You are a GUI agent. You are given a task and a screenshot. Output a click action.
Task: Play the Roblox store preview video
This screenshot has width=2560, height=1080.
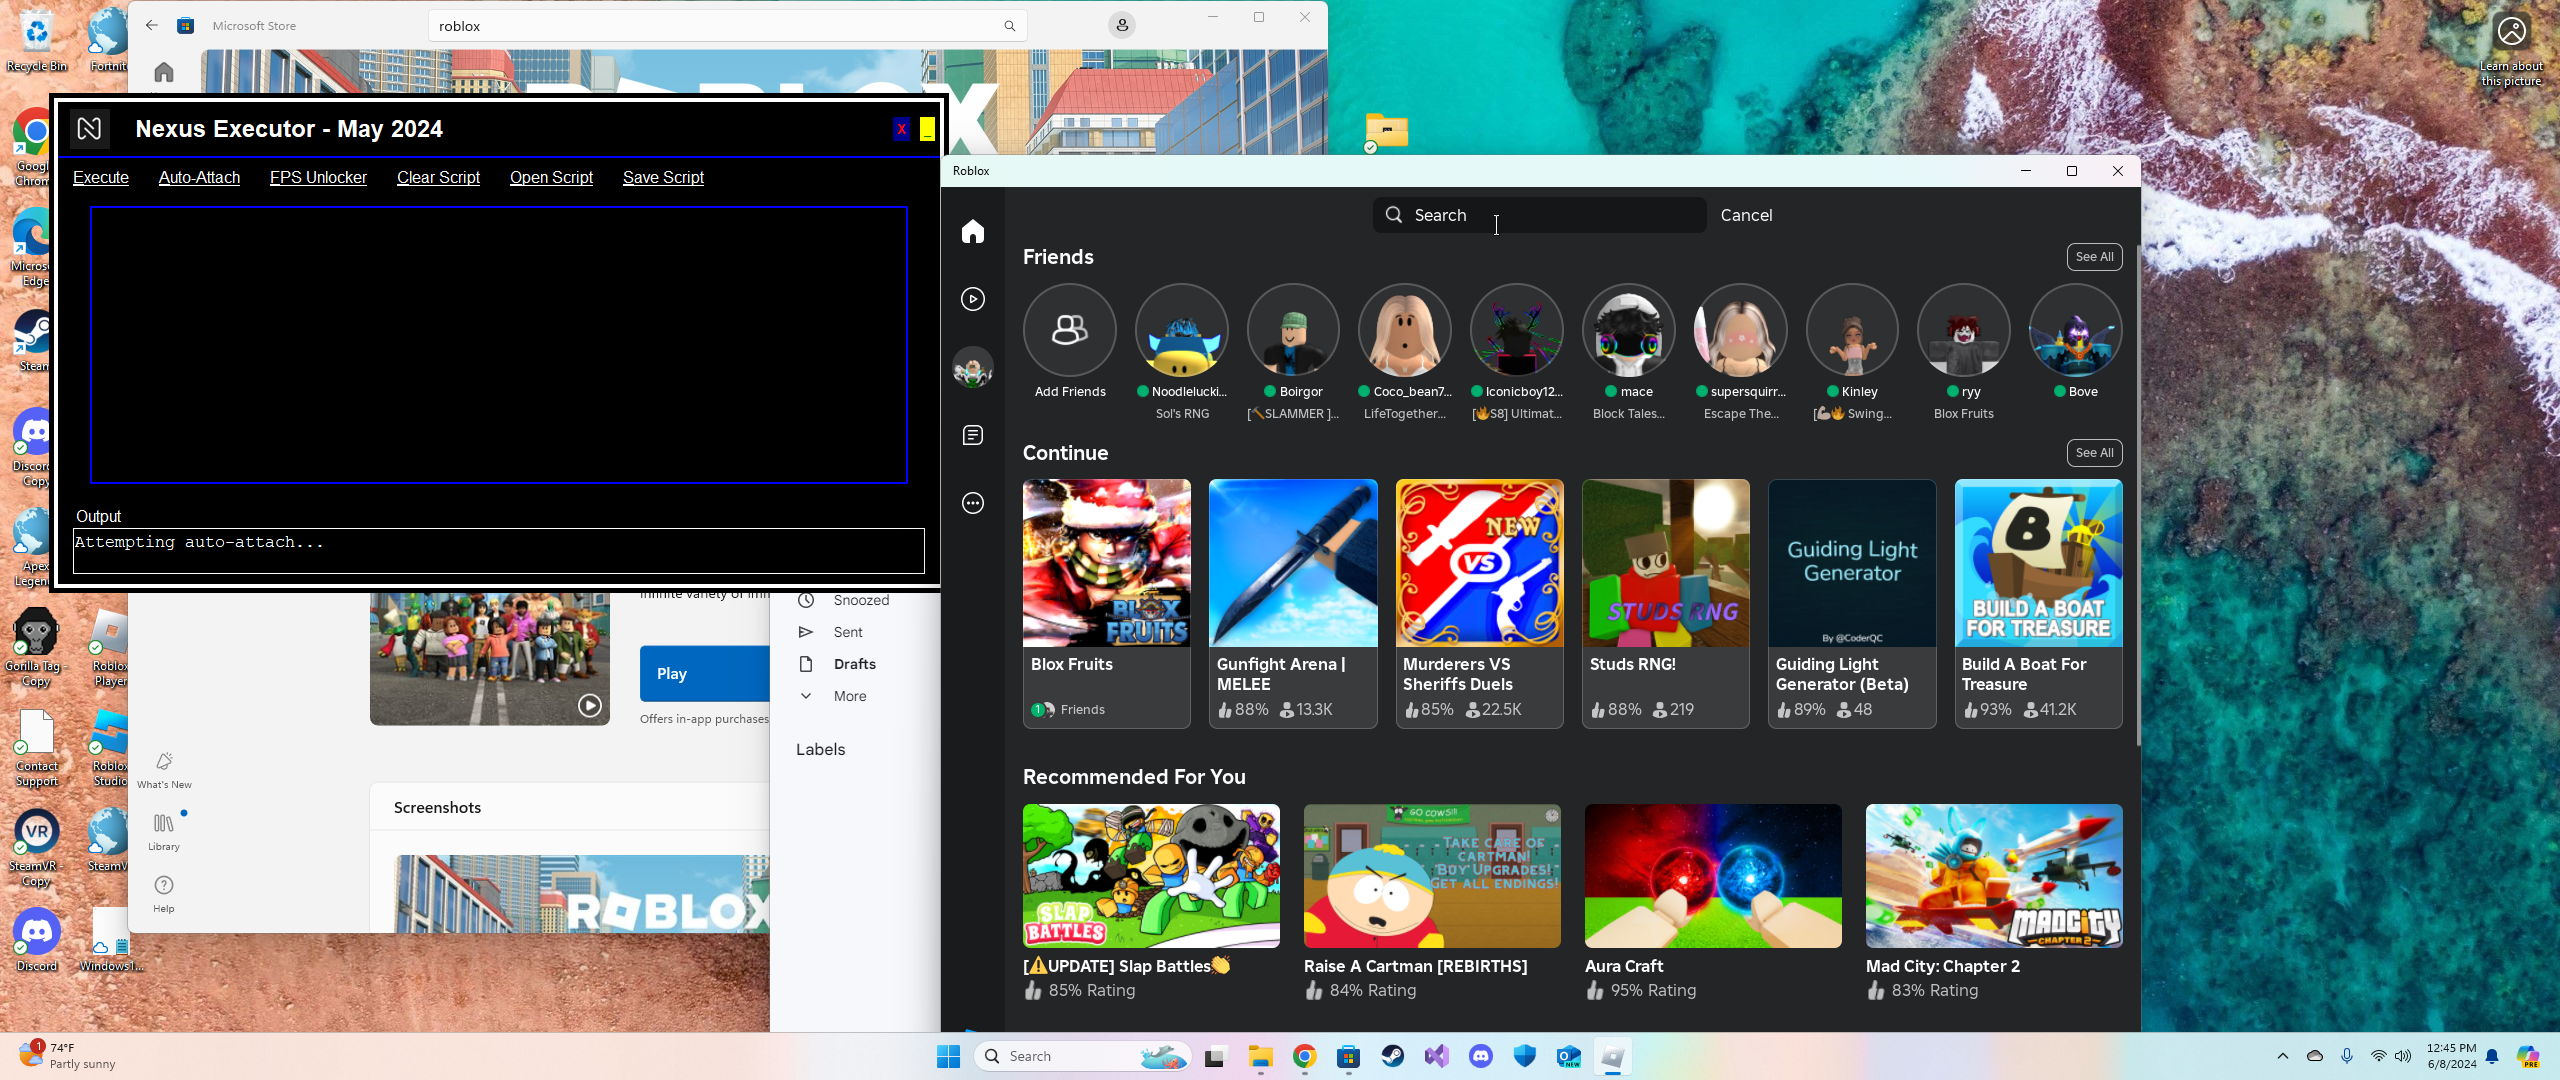[590, 705]
